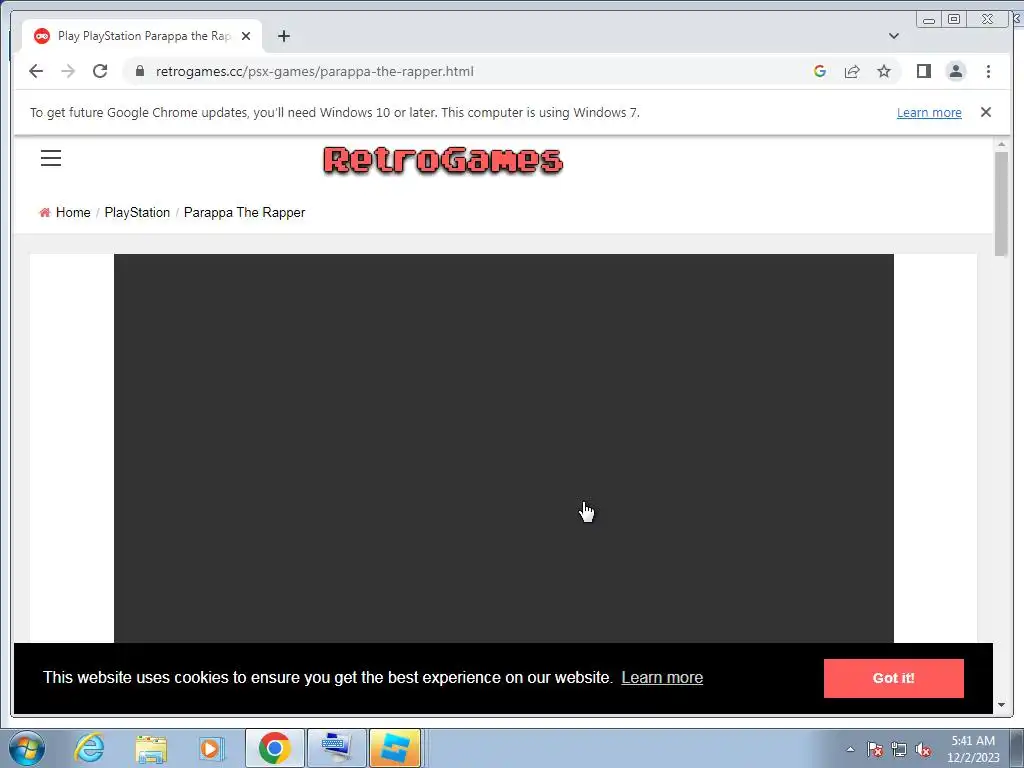The height and width of the screenshot is (768, 1024).
Task: Click the RetroGames logo
Action: point(443,160)
